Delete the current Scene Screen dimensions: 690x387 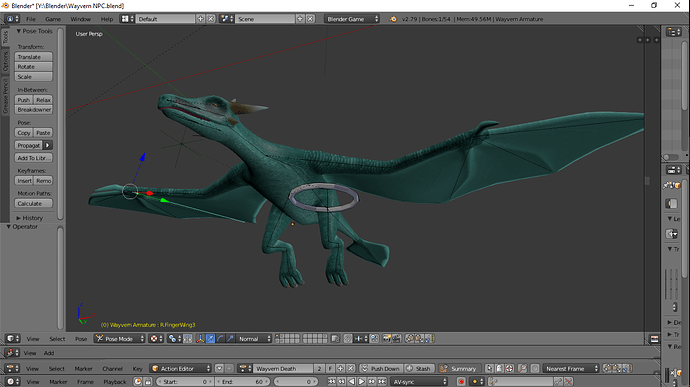click(310, 19)
